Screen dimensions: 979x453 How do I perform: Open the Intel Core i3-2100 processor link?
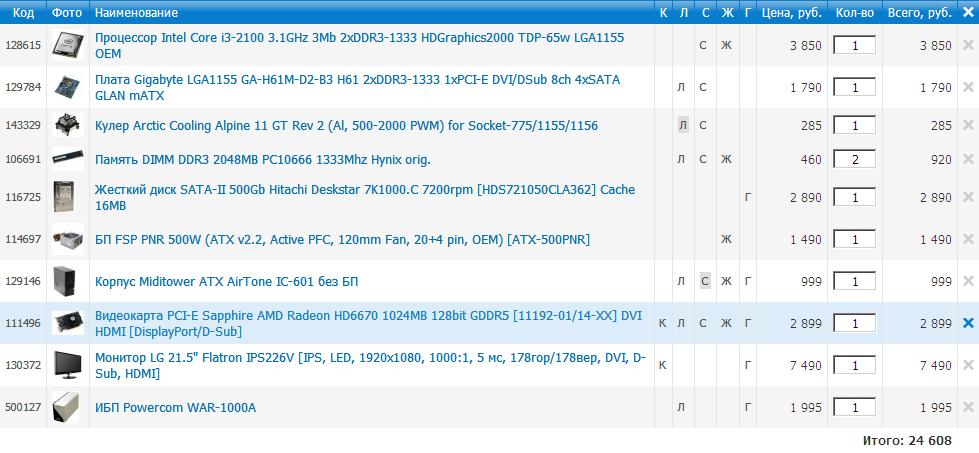(358, 37)
